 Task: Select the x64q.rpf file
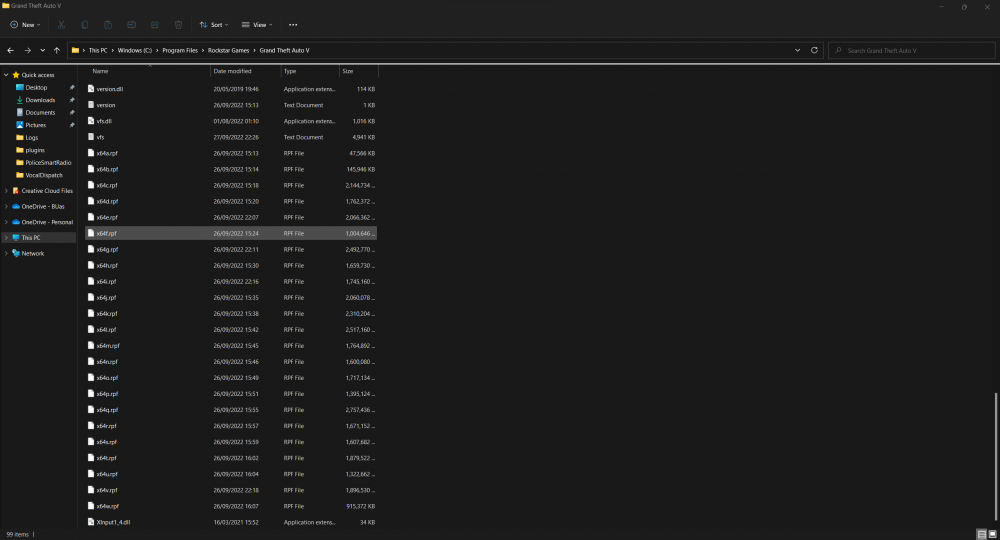(x=231, y=410)
